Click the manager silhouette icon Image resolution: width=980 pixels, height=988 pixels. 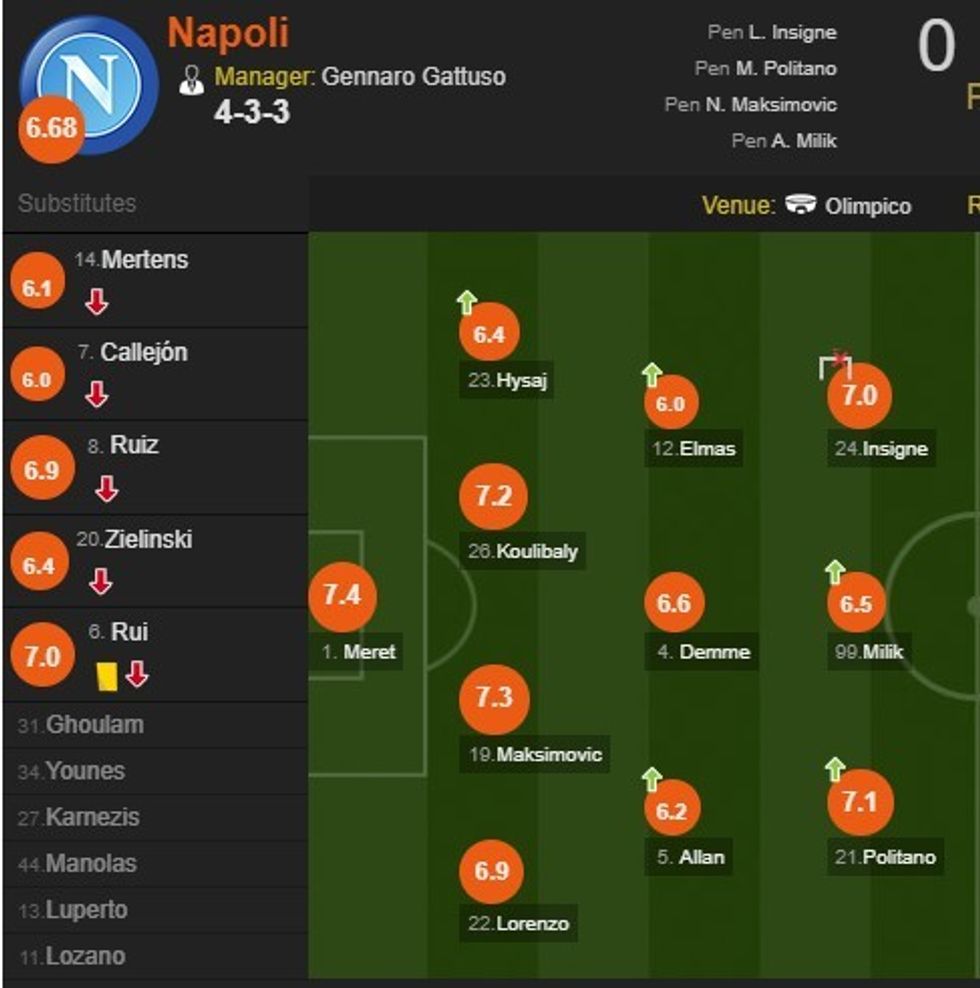[x=191, y=80]
